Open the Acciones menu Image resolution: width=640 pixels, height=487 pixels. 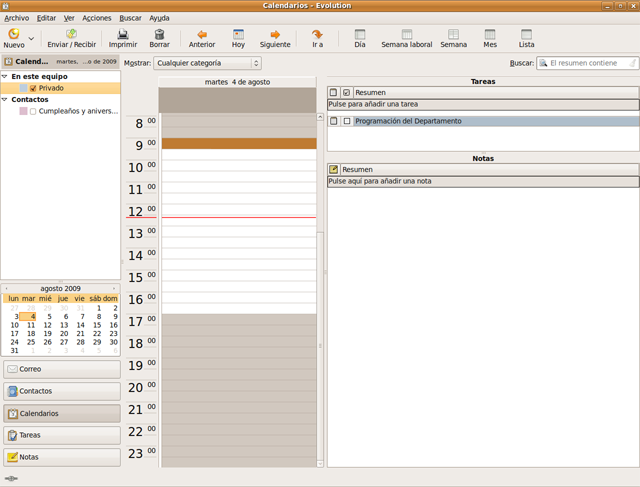tap(97, 18)
